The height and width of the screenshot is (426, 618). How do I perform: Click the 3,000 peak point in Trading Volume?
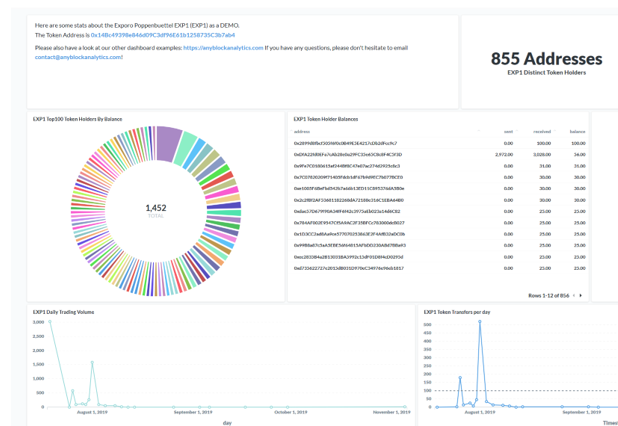pyautogui.click(x=50, y=322)
